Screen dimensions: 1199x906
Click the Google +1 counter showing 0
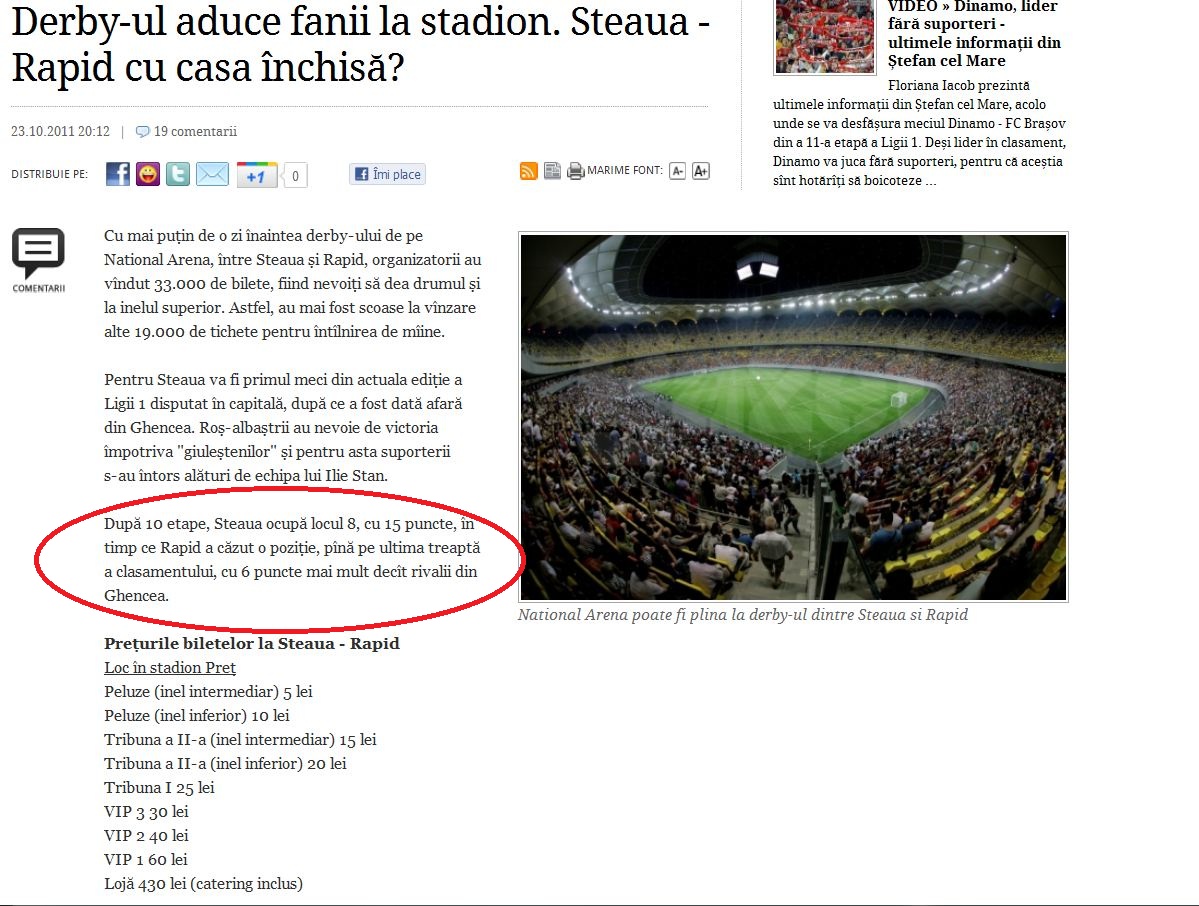295,176
